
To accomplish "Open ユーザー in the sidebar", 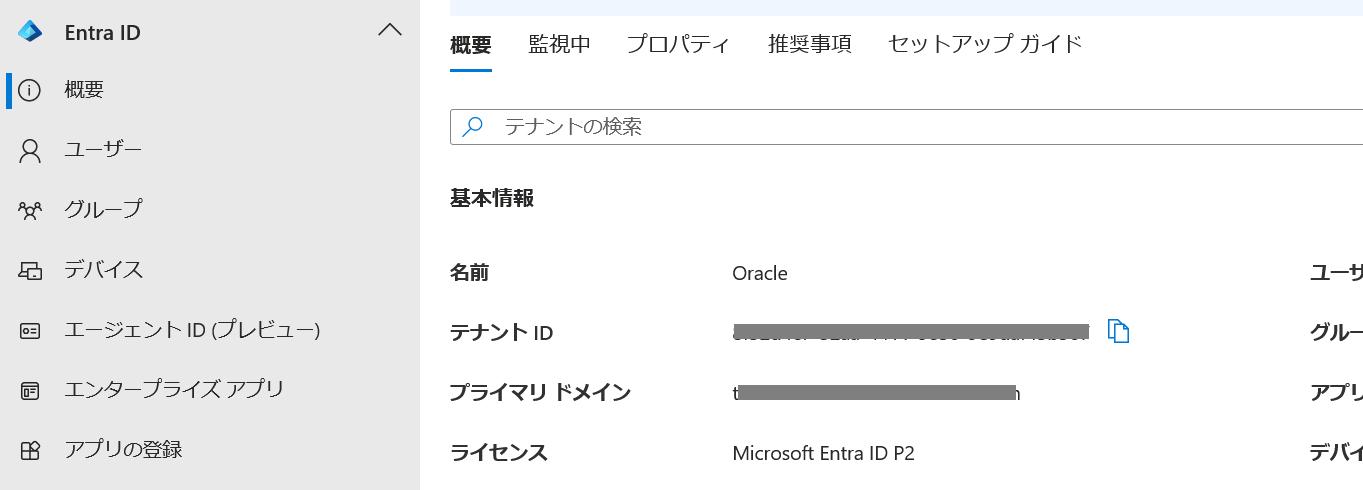I will point(103,150).
